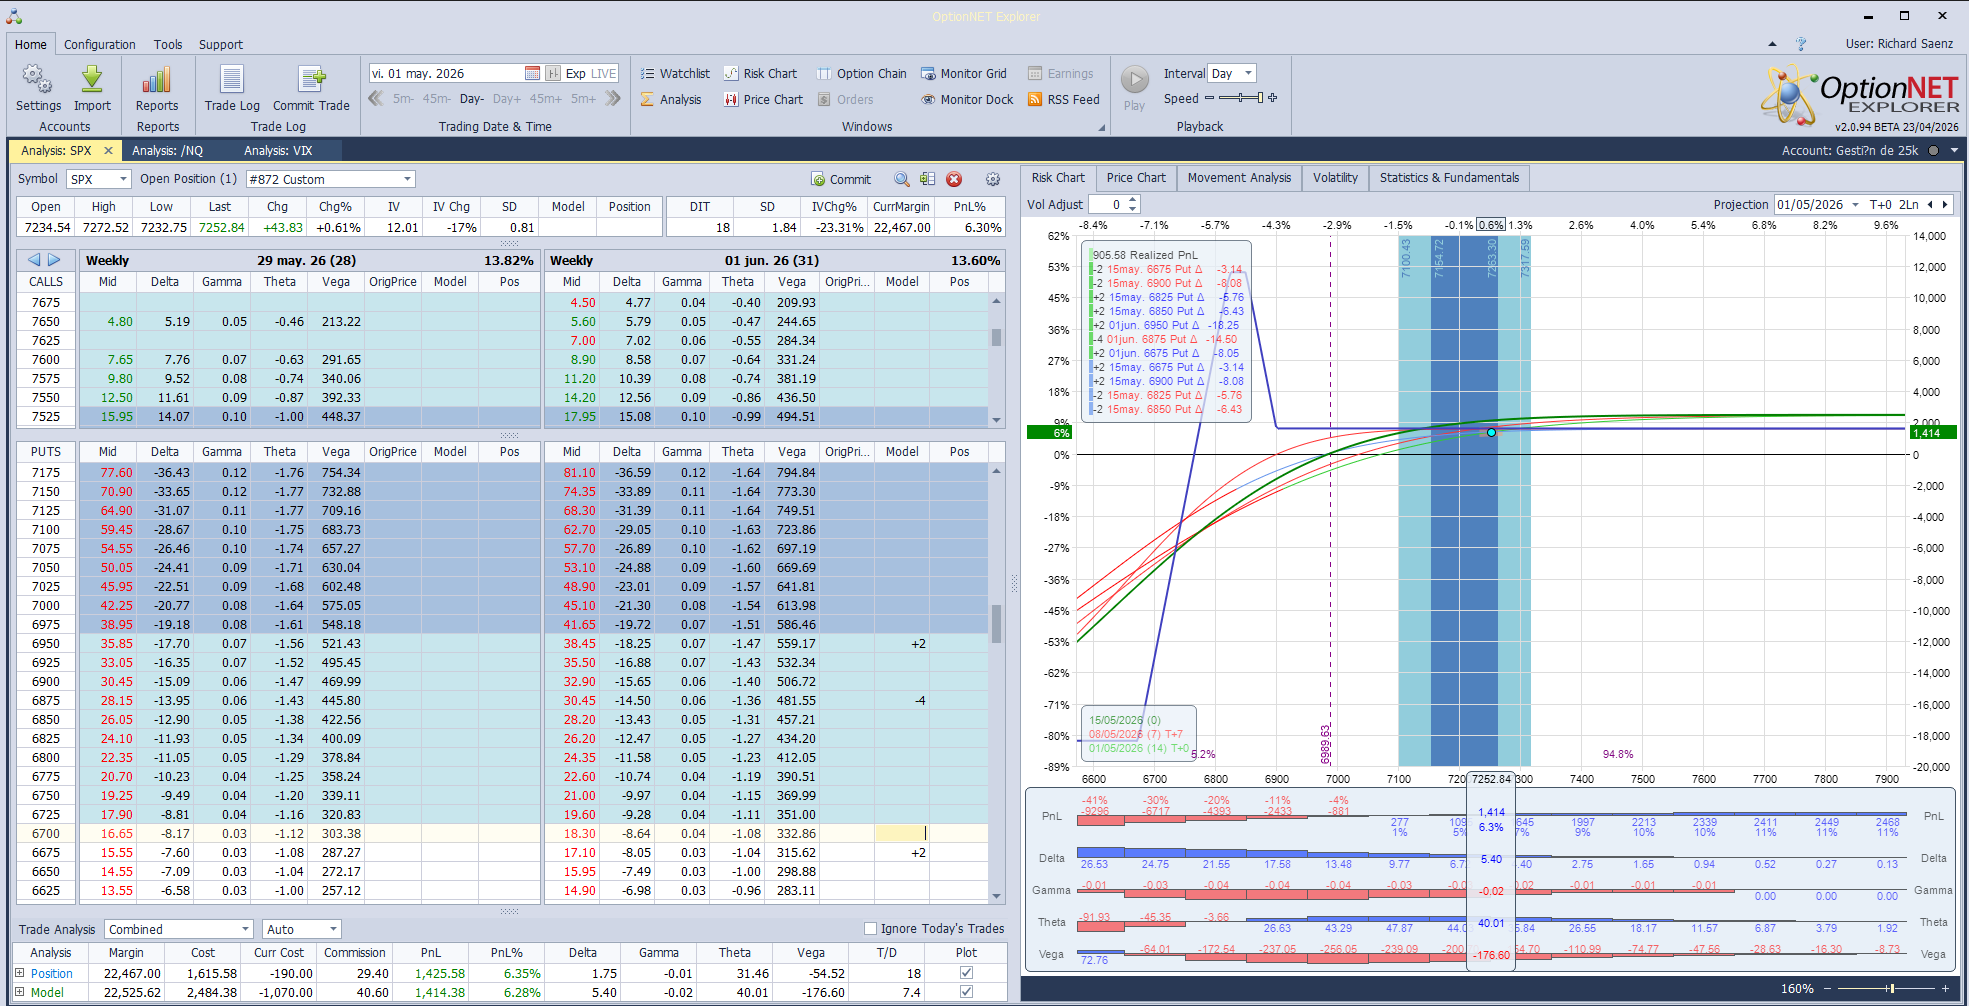Image resolution: width=1969 pixels, height=1006 pixels.
Task: Open the Configuration ribbon tab
Action: (99, 44)
